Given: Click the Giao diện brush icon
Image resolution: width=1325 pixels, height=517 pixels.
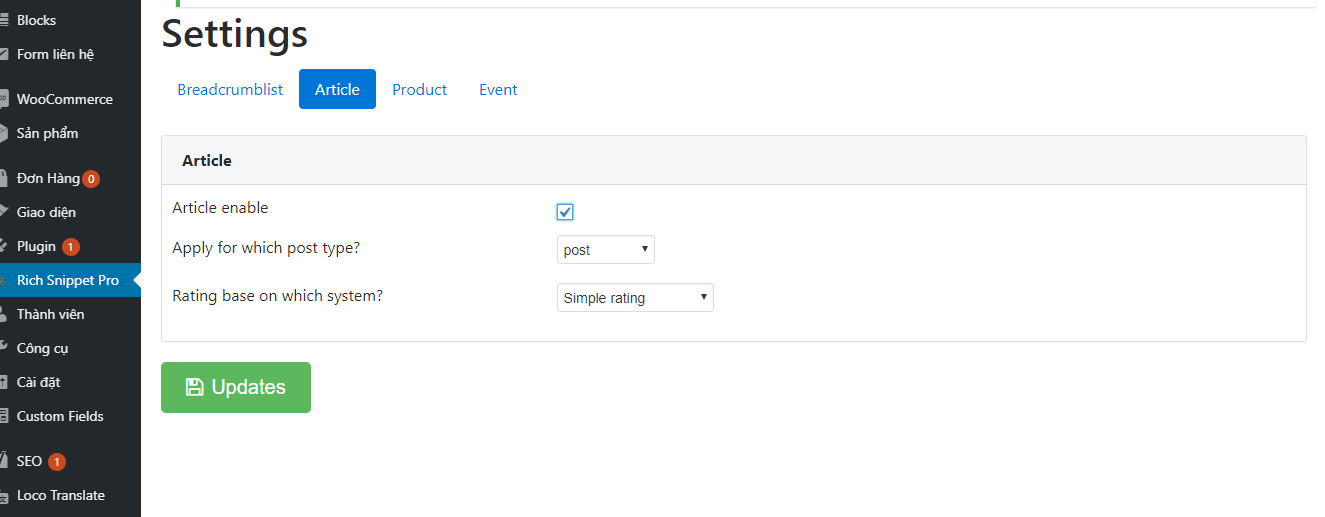Looking at the screenshot, I should (x=4, y=212).
